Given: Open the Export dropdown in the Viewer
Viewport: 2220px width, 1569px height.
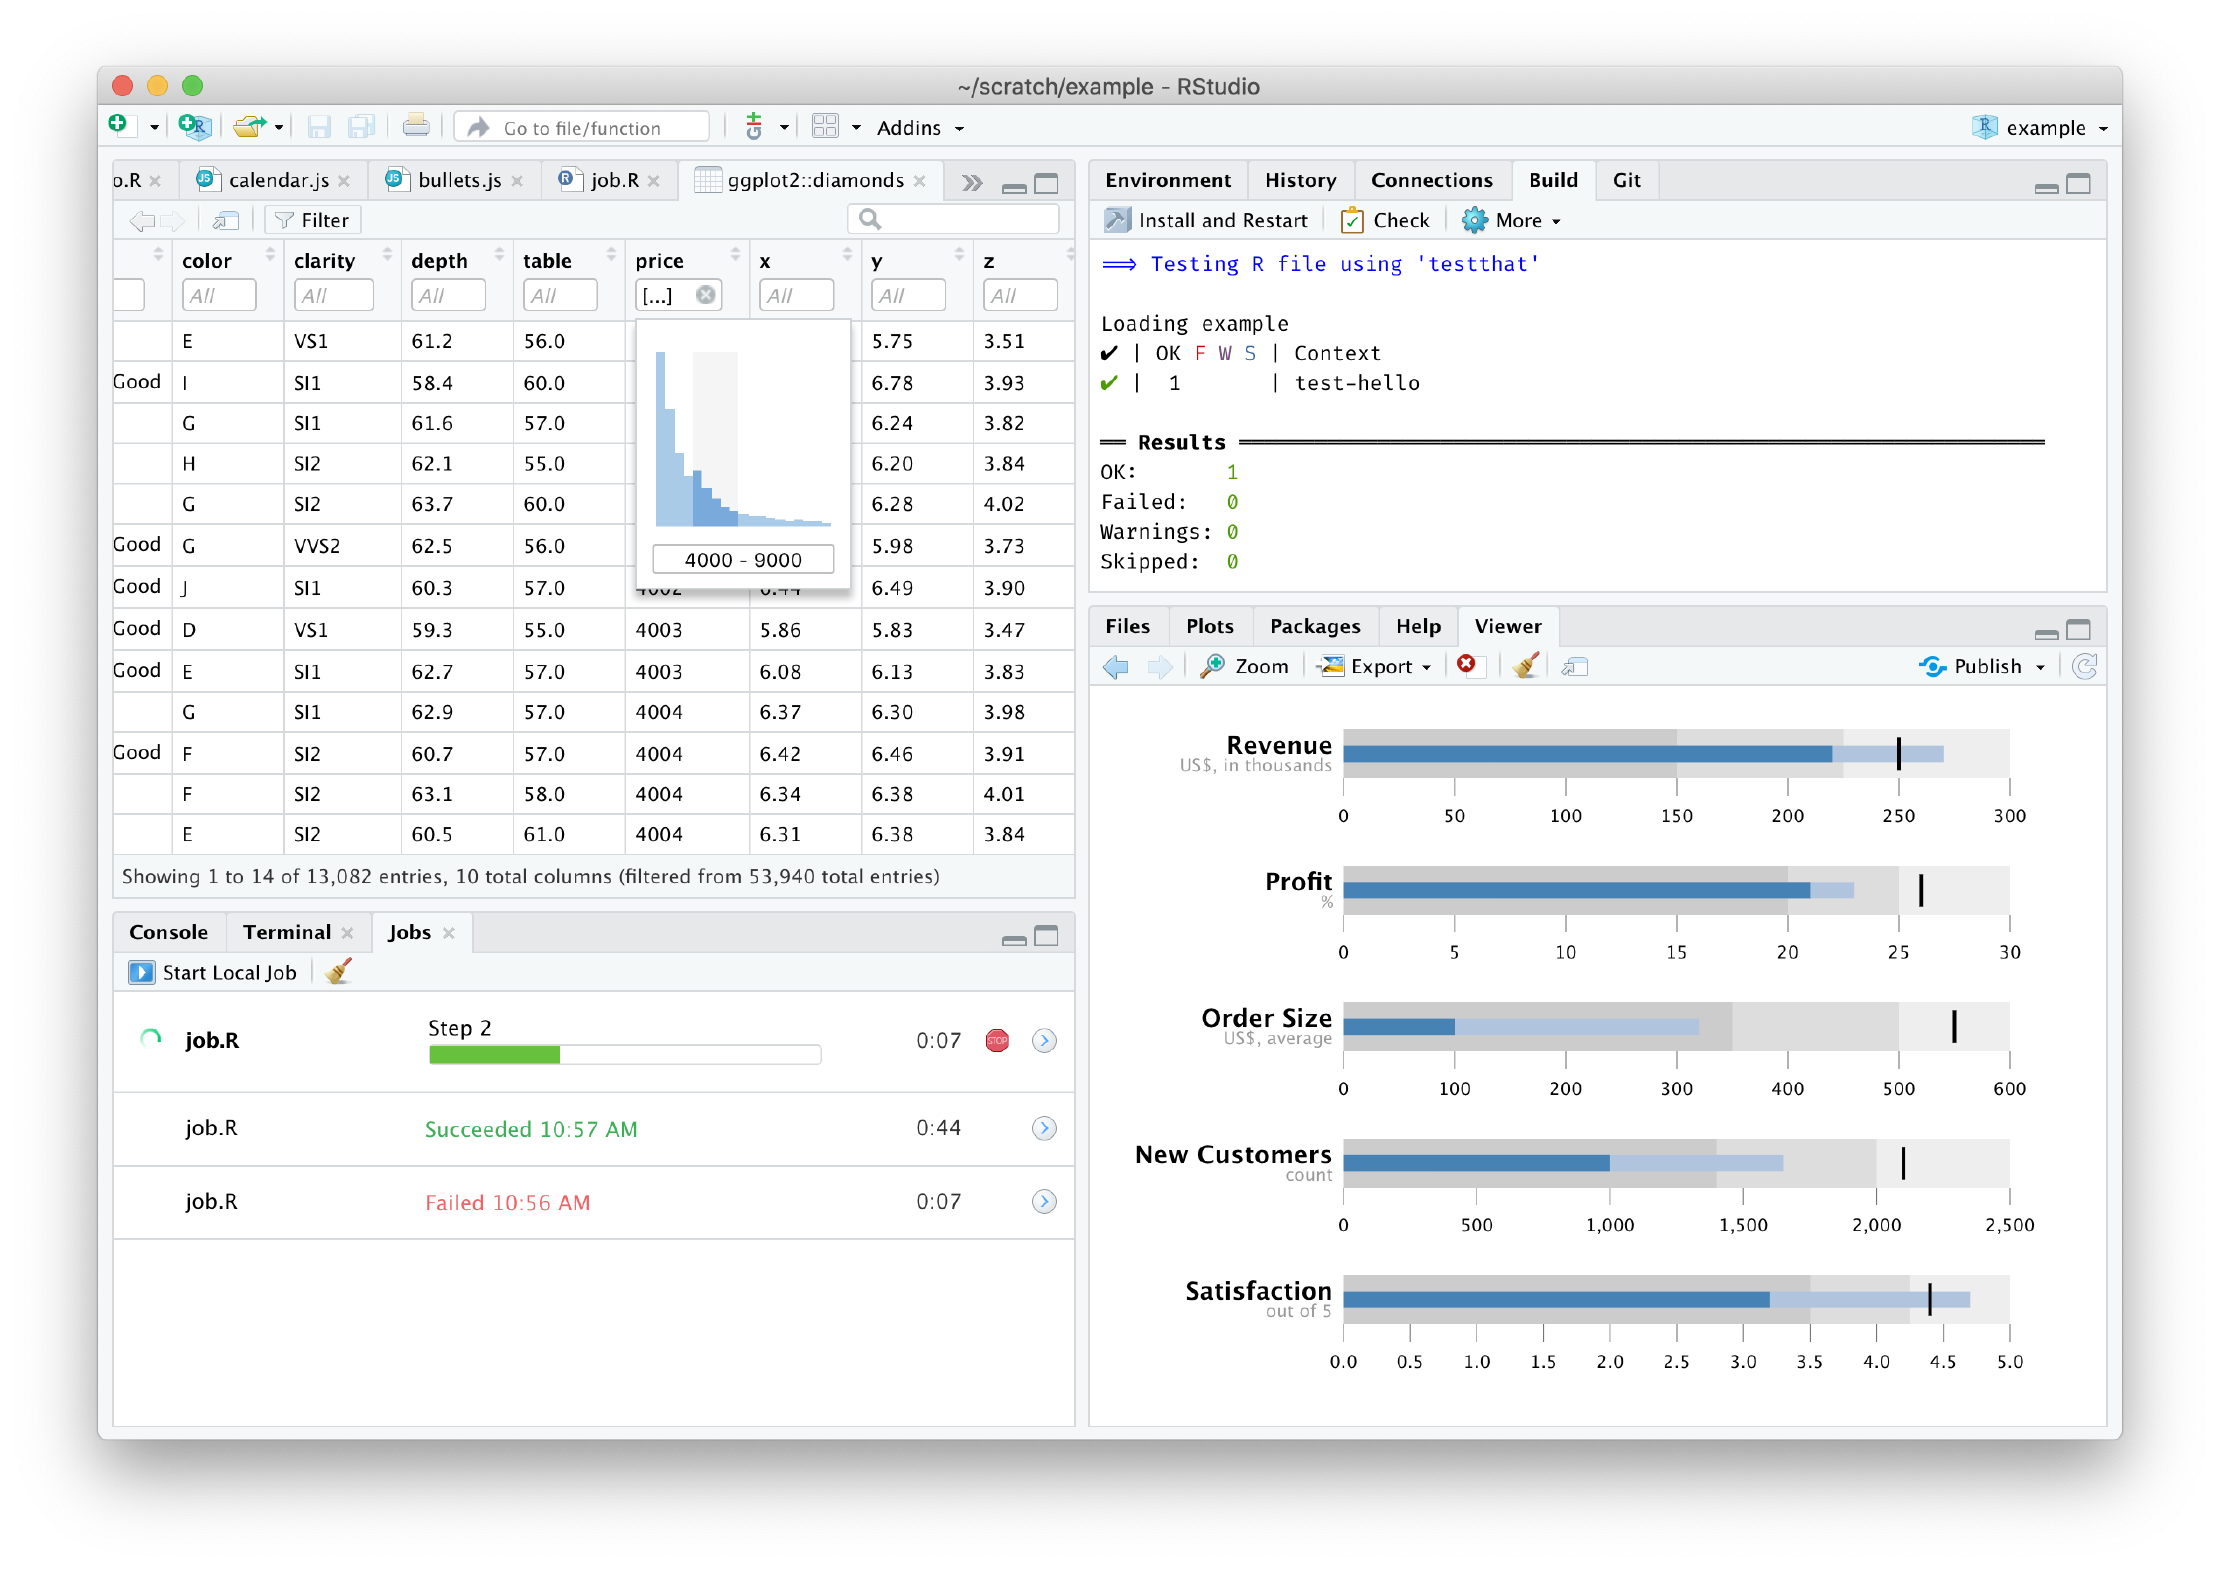Looking at the screenshot, I should click(1374, 666).
